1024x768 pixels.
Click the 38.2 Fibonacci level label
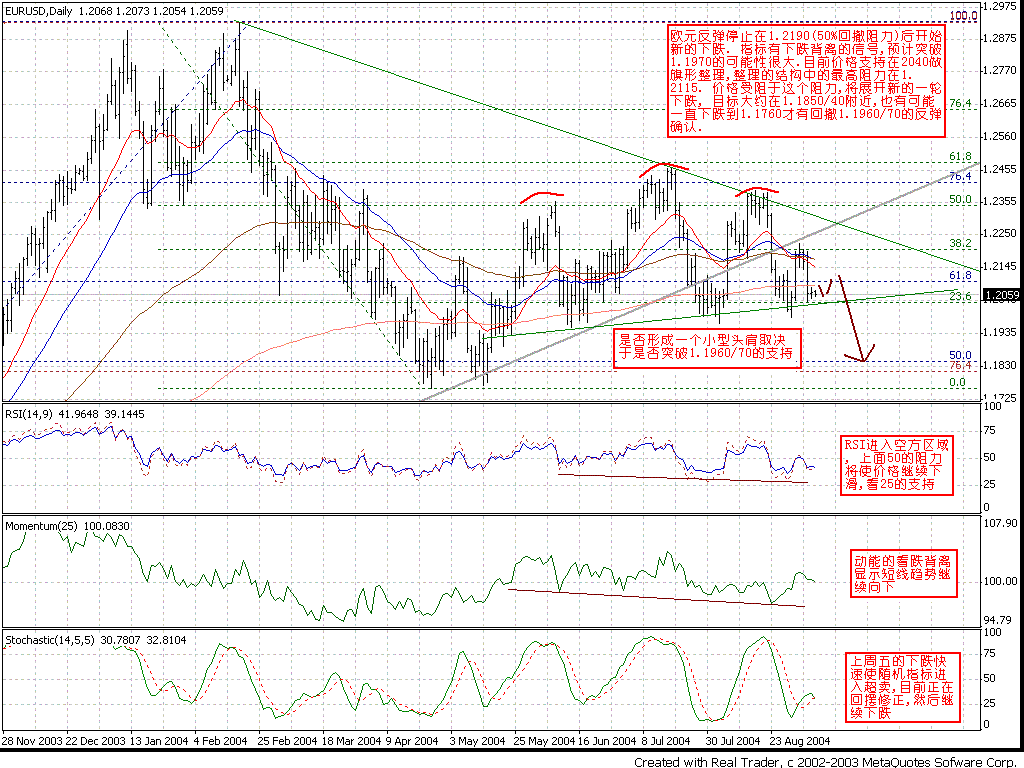[960, 243]
